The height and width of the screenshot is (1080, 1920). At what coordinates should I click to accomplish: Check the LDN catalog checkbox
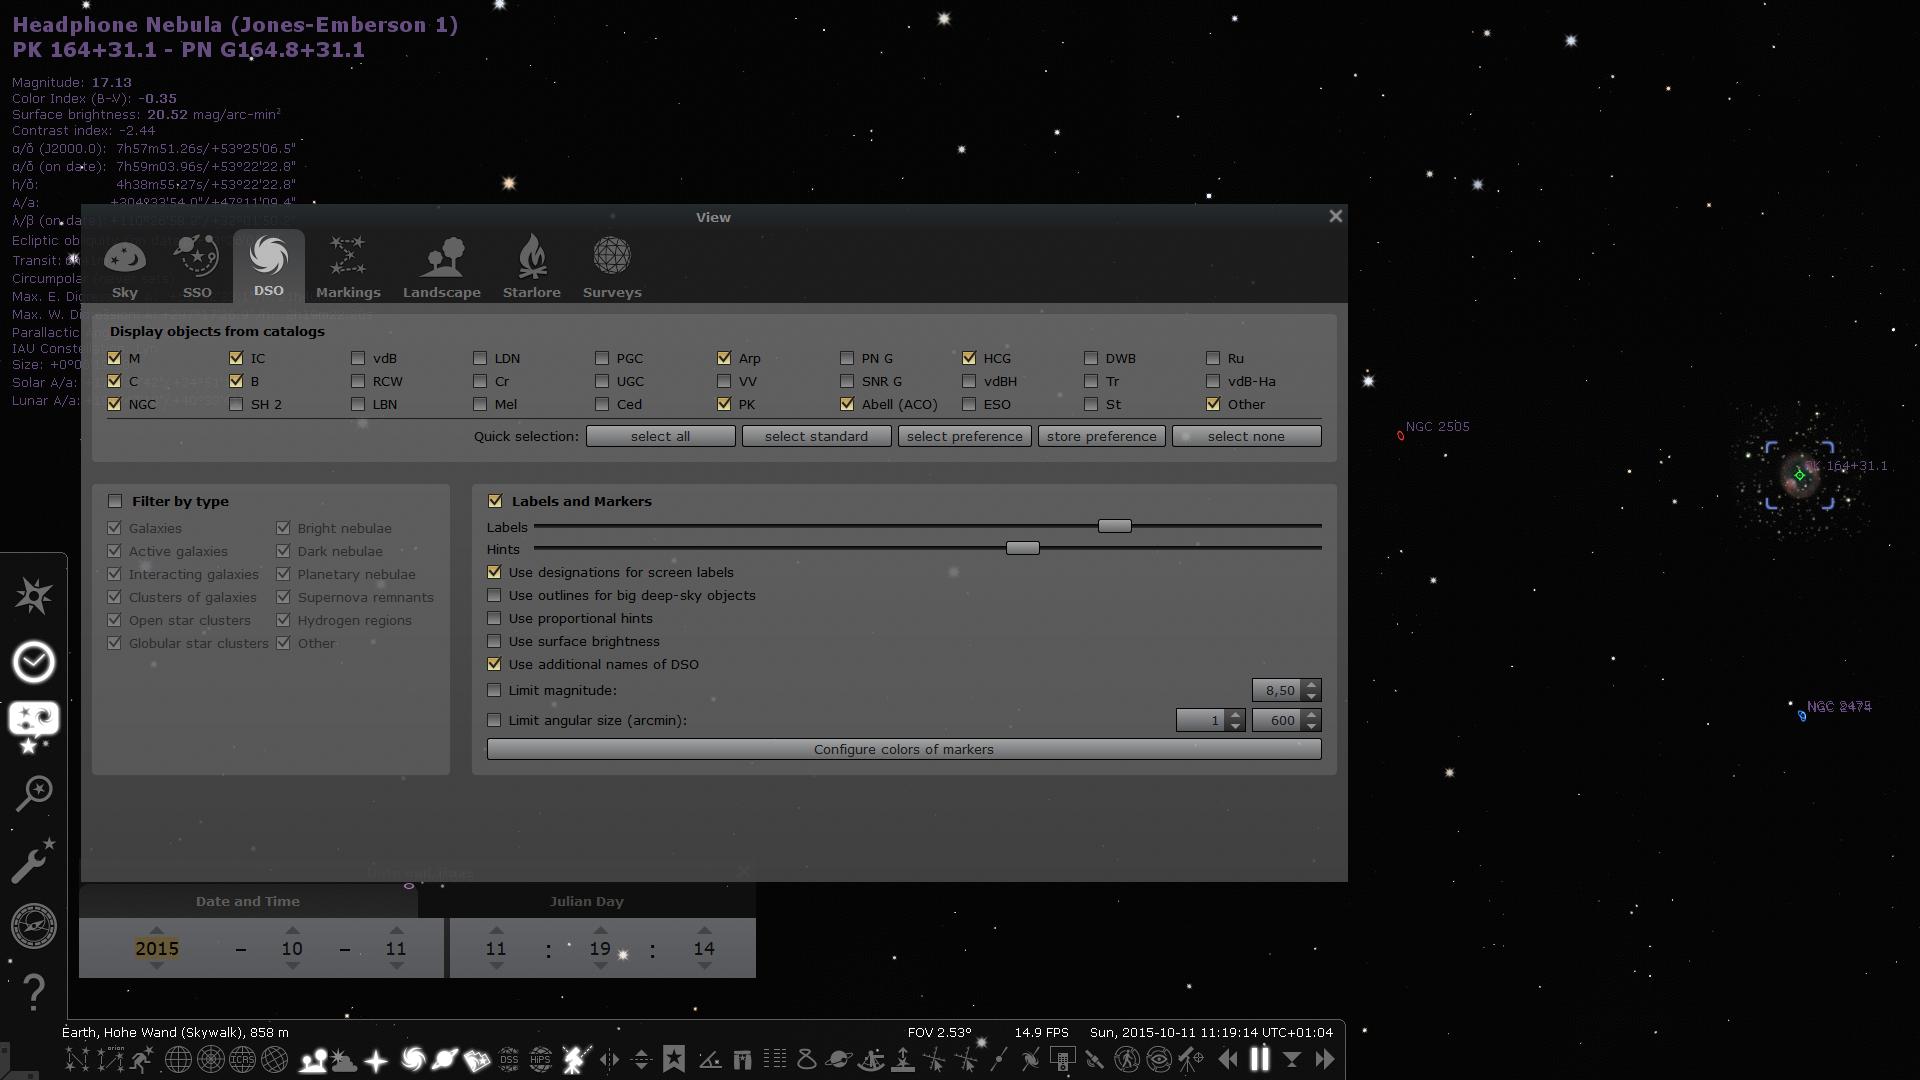[x=480, y=357]
